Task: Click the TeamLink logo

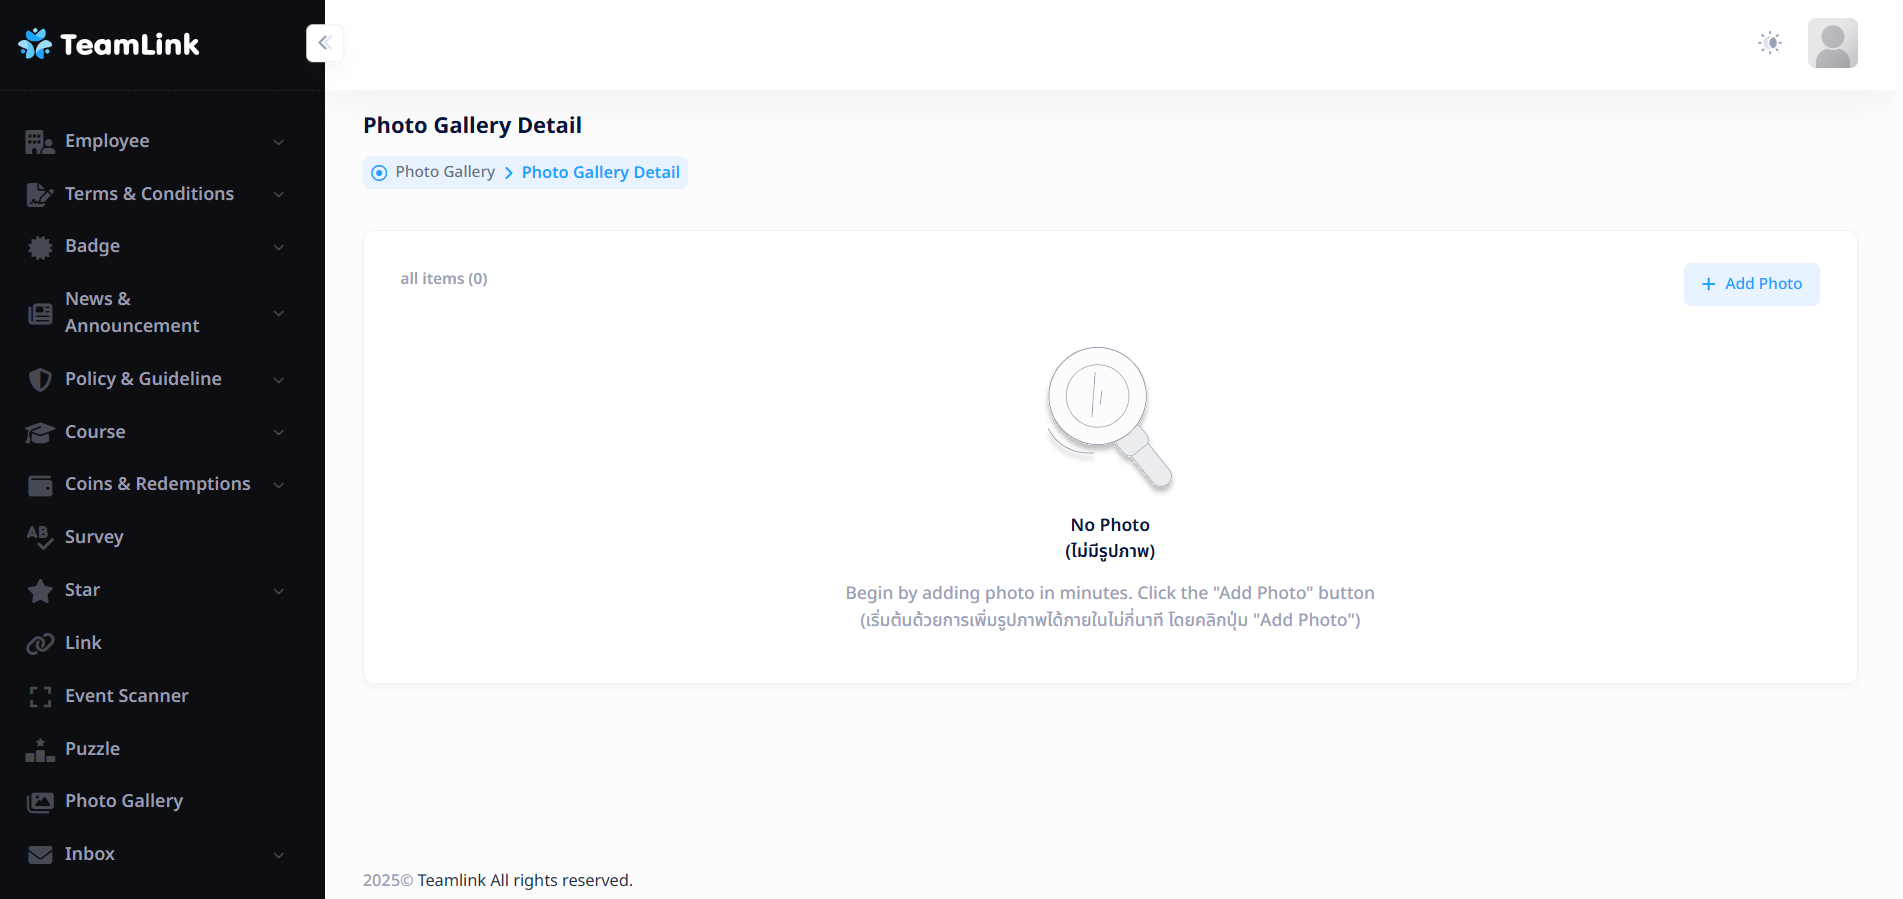Action: (x=109, y=44)
